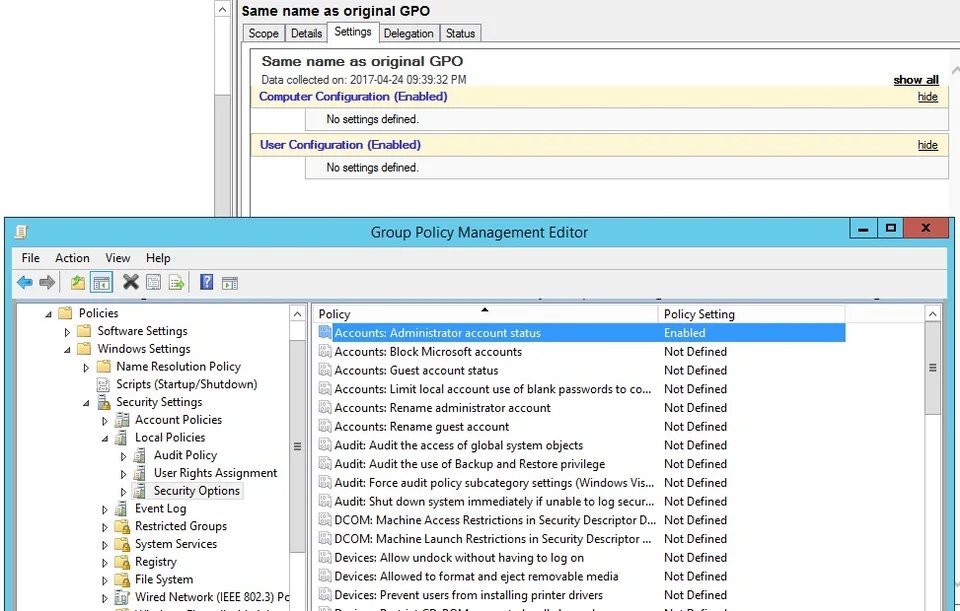Click the Policies folder icon
This screenshot has width=960, height=611.
pyautogui.click(x=66, y=313)
